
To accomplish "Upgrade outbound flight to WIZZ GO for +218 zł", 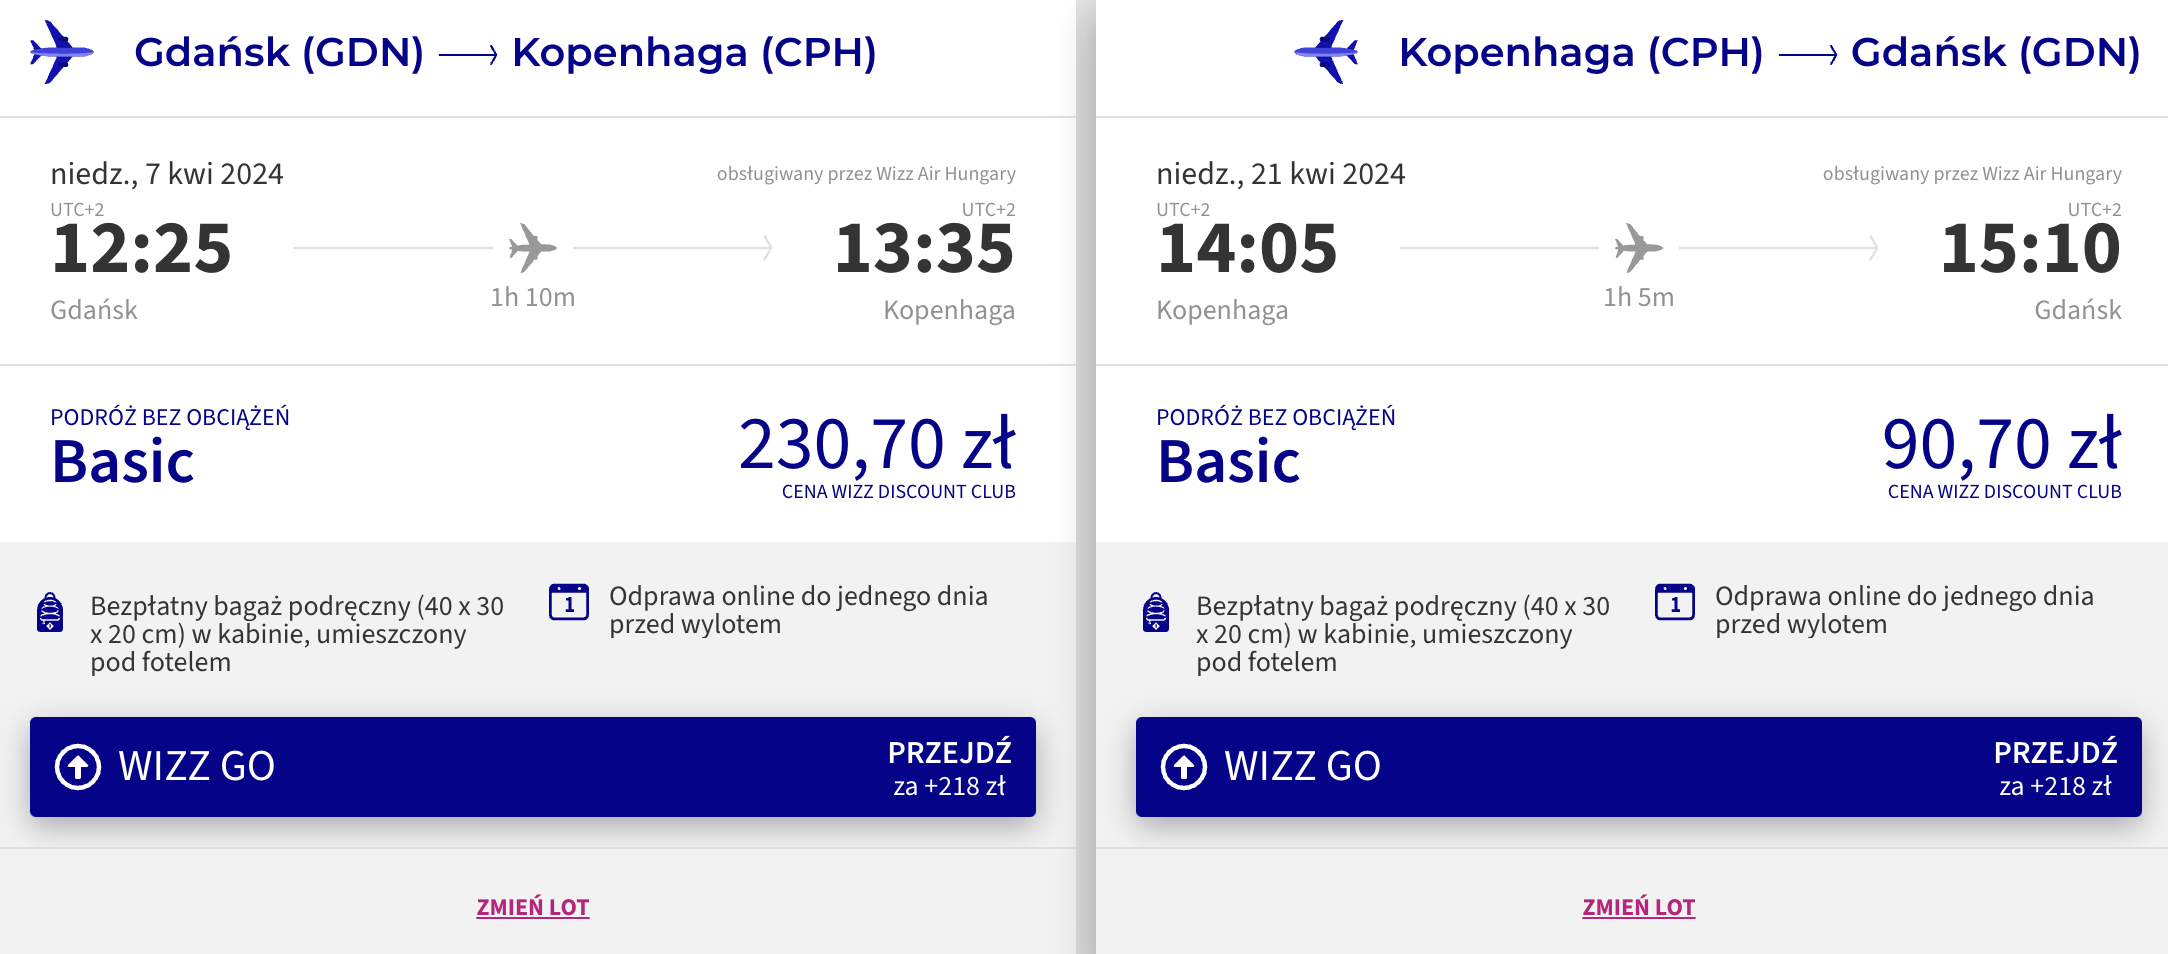I will 533,767.
